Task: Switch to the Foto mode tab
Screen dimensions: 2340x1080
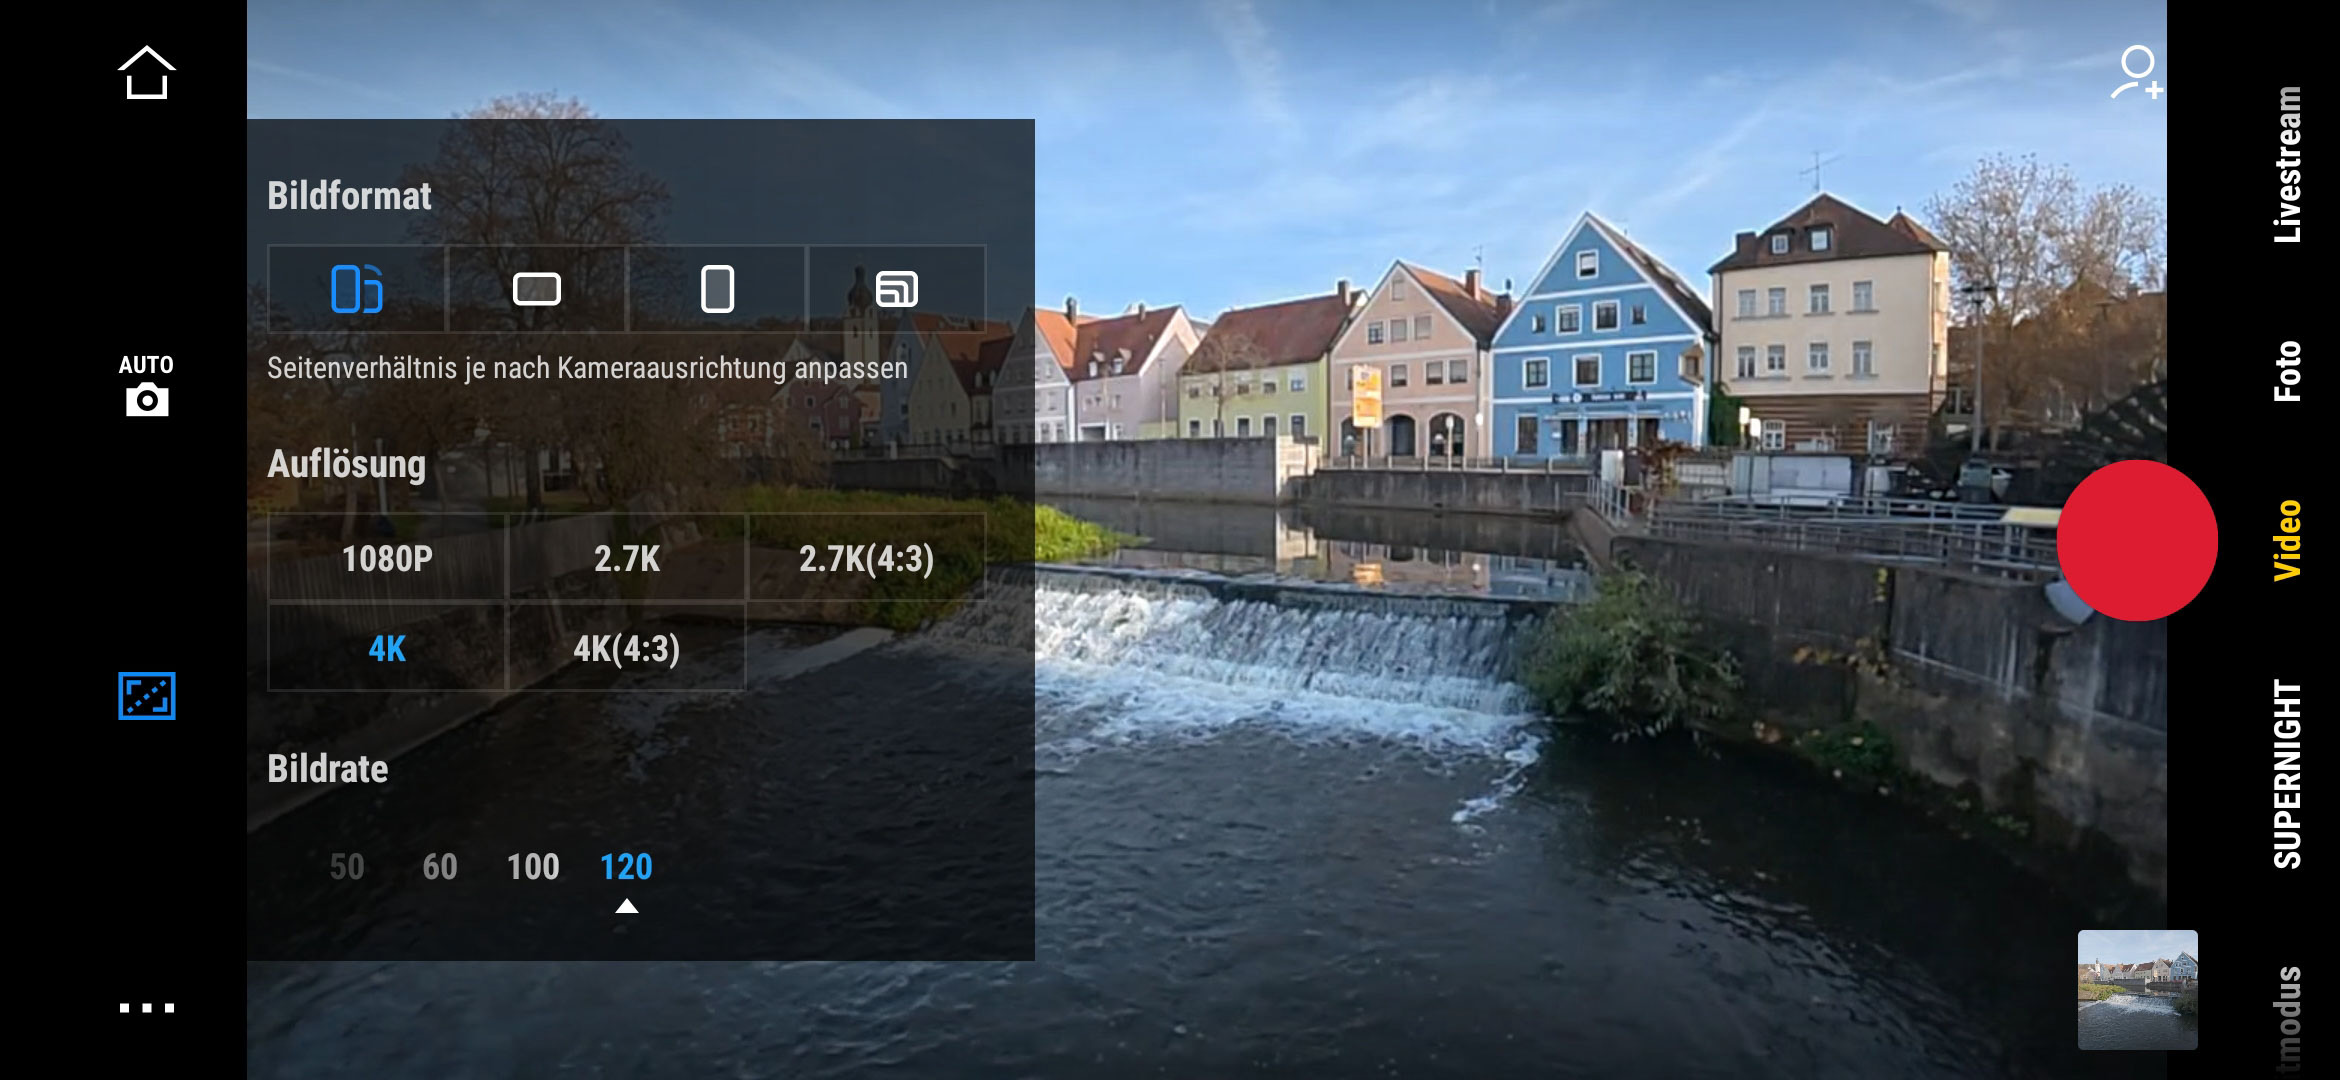Action: (2286, 371)
